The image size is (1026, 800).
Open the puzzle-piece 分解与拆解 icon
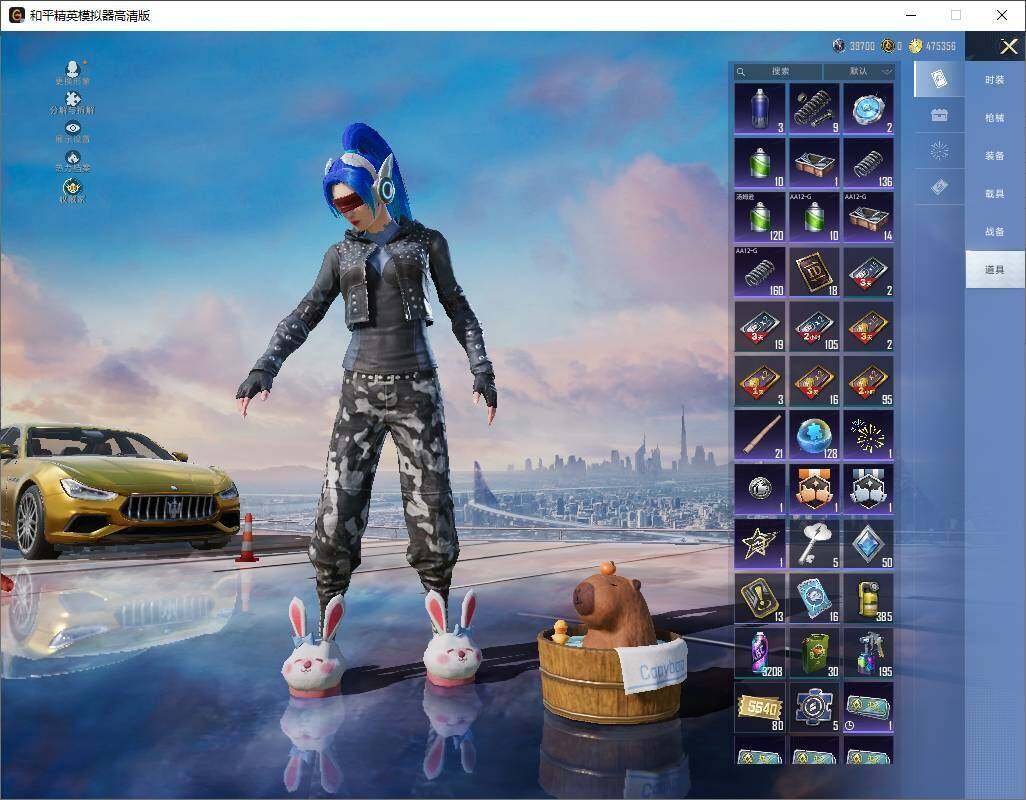(73, 103)
